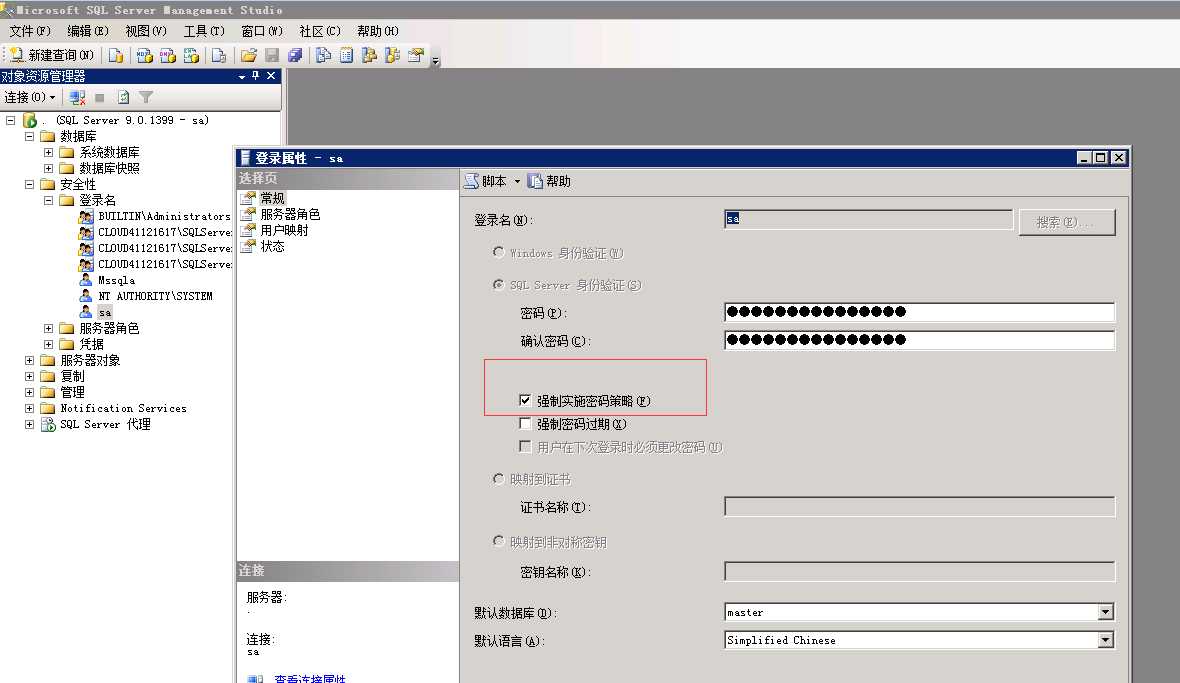Enable 强制密码过期 checkbox
Screen dimensions: 1180x683
click(x=525, y=423)
